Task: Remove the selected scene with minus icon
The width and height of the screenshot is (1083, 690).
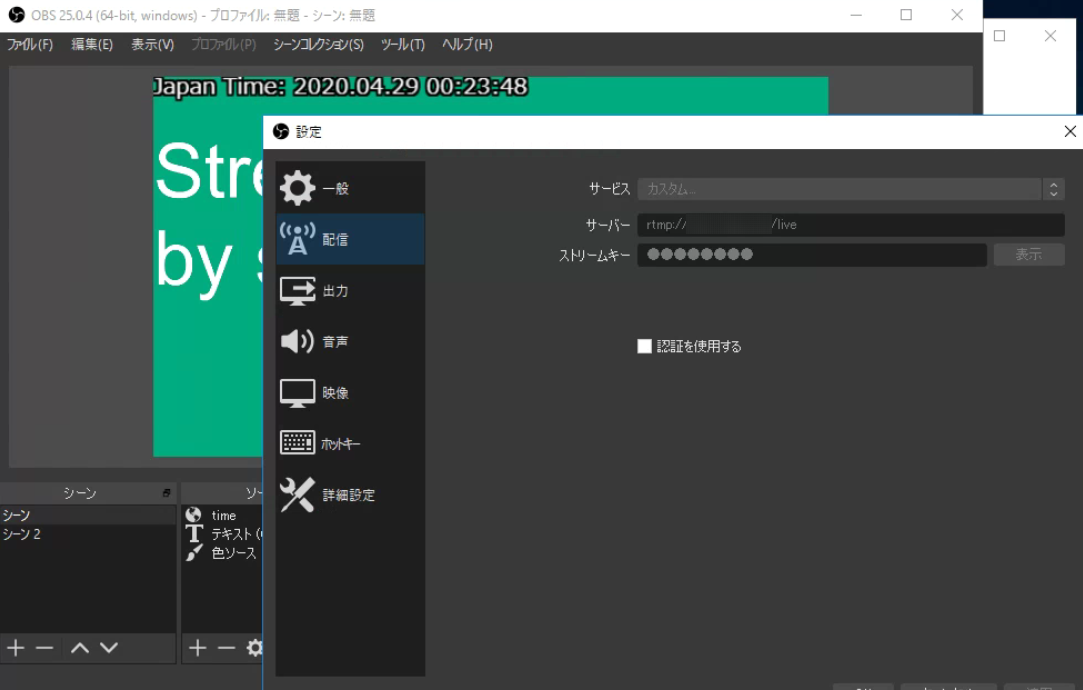Action: (44, 648)
